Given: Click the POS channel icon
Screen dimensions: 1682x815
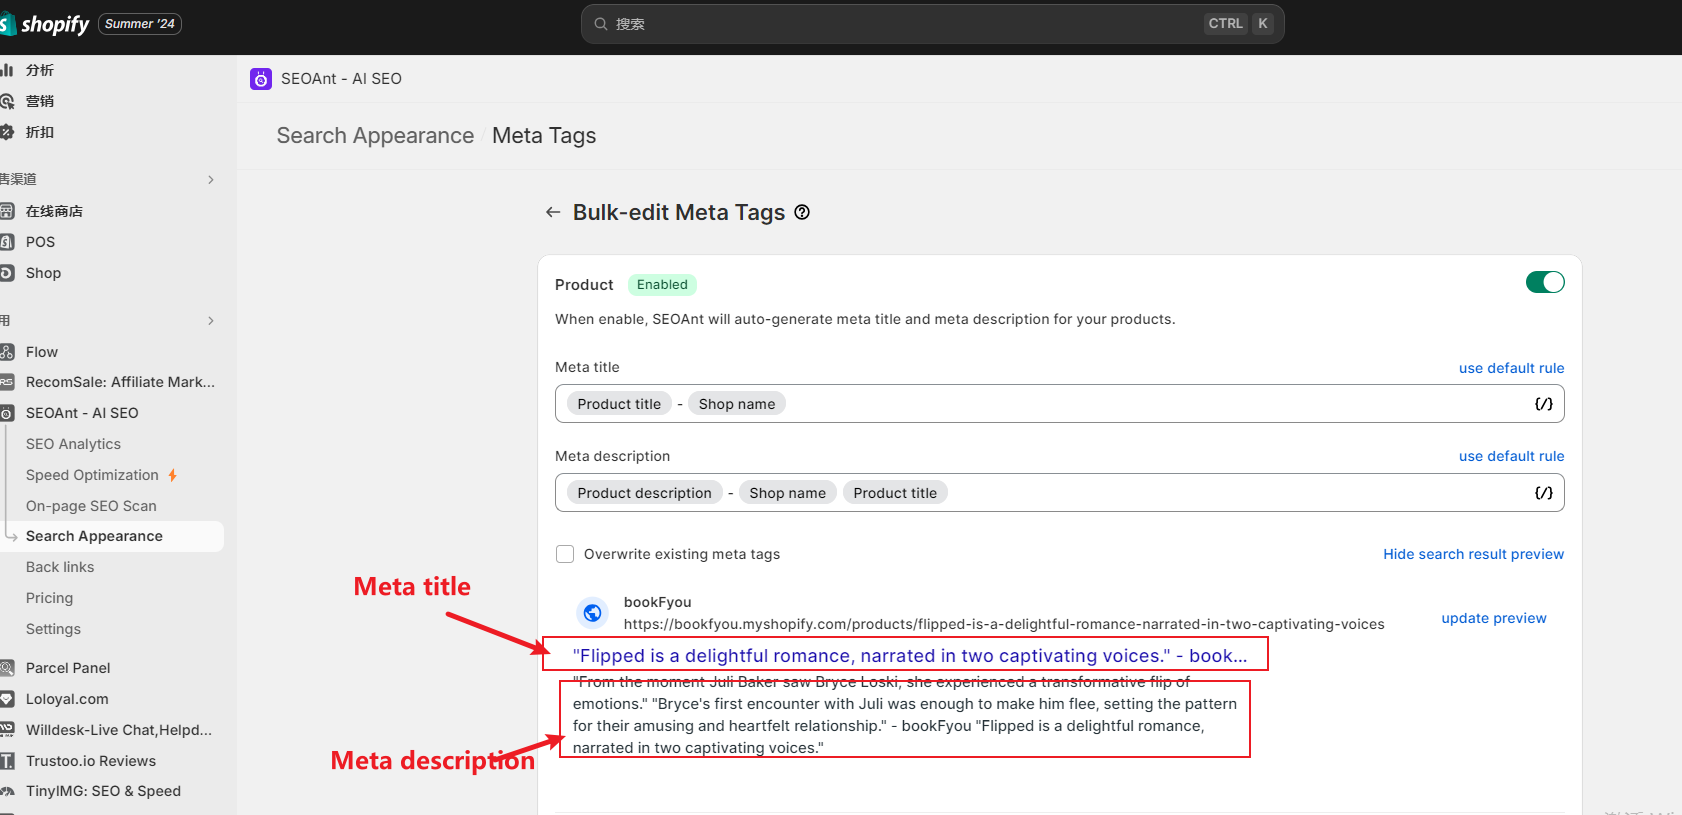Looking at the screenshot, I should coord(7,242).
